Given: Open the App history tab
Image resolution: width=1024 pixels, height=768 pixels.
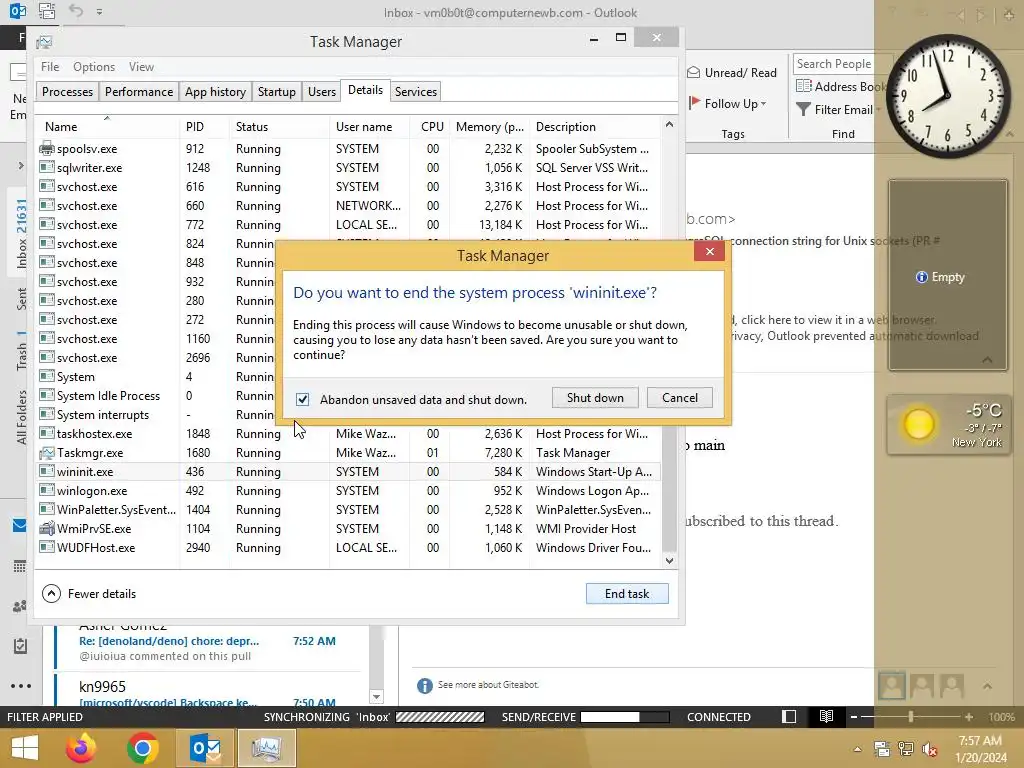Looking at the screenshot, I should tap(216, 91).
